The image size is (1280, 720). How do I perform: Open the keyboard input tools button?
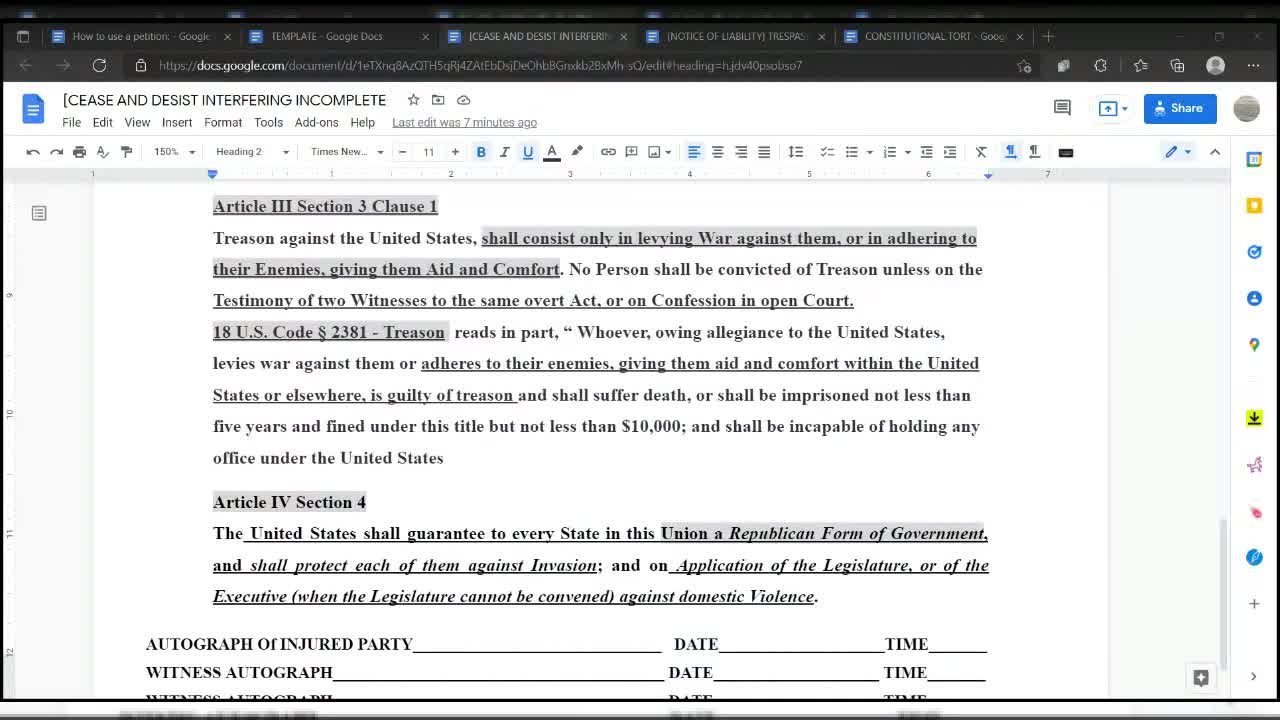1066,152
